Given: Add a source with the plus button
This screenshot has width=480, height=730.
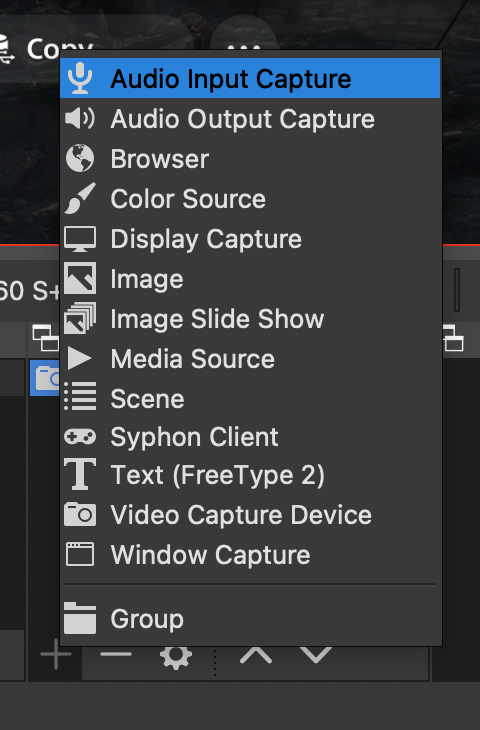Looking at the screenshot, I should [56, 654].
